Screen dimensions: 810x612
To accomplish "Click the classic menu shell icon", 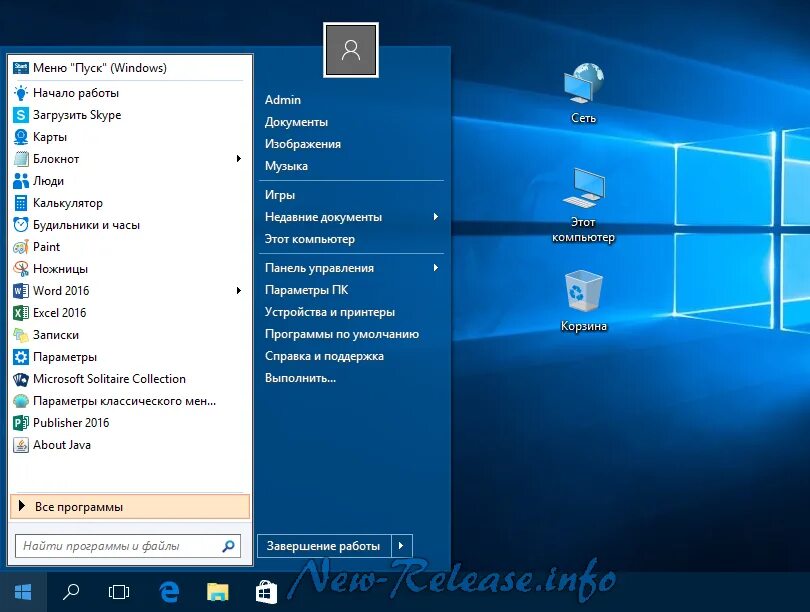I will point(21,401).
